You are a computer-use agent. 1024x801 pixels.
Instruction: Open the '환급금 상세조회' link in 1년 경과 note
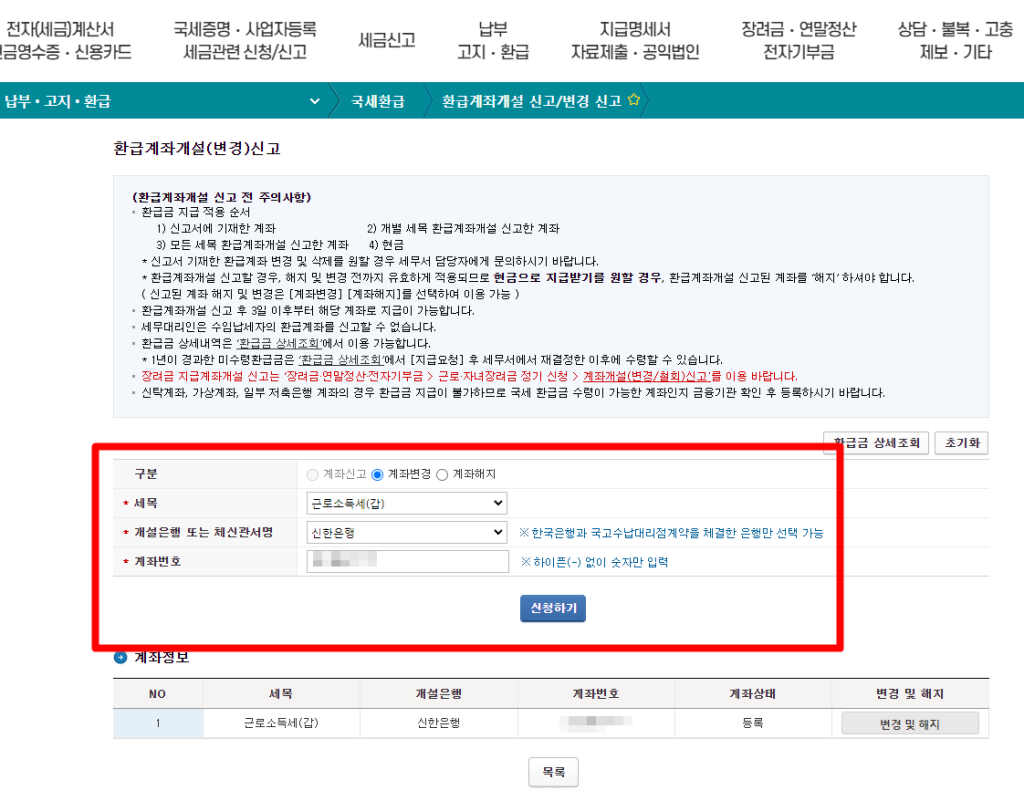tap(341, 360)
